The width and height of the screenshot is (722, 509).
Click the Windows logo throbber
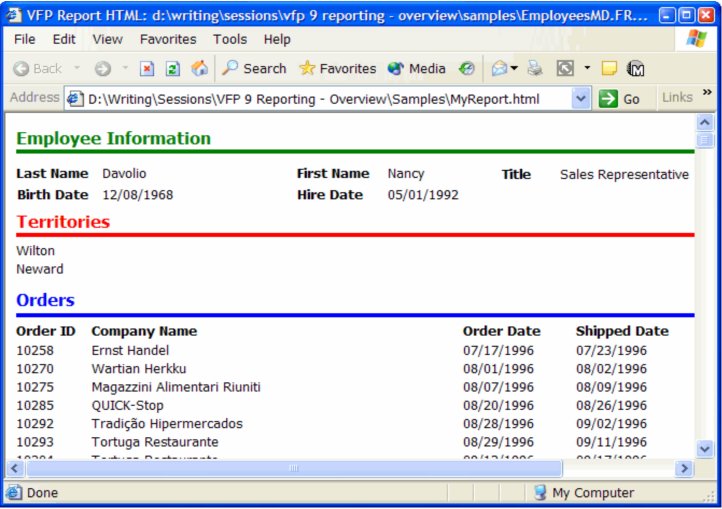(696, 39)
